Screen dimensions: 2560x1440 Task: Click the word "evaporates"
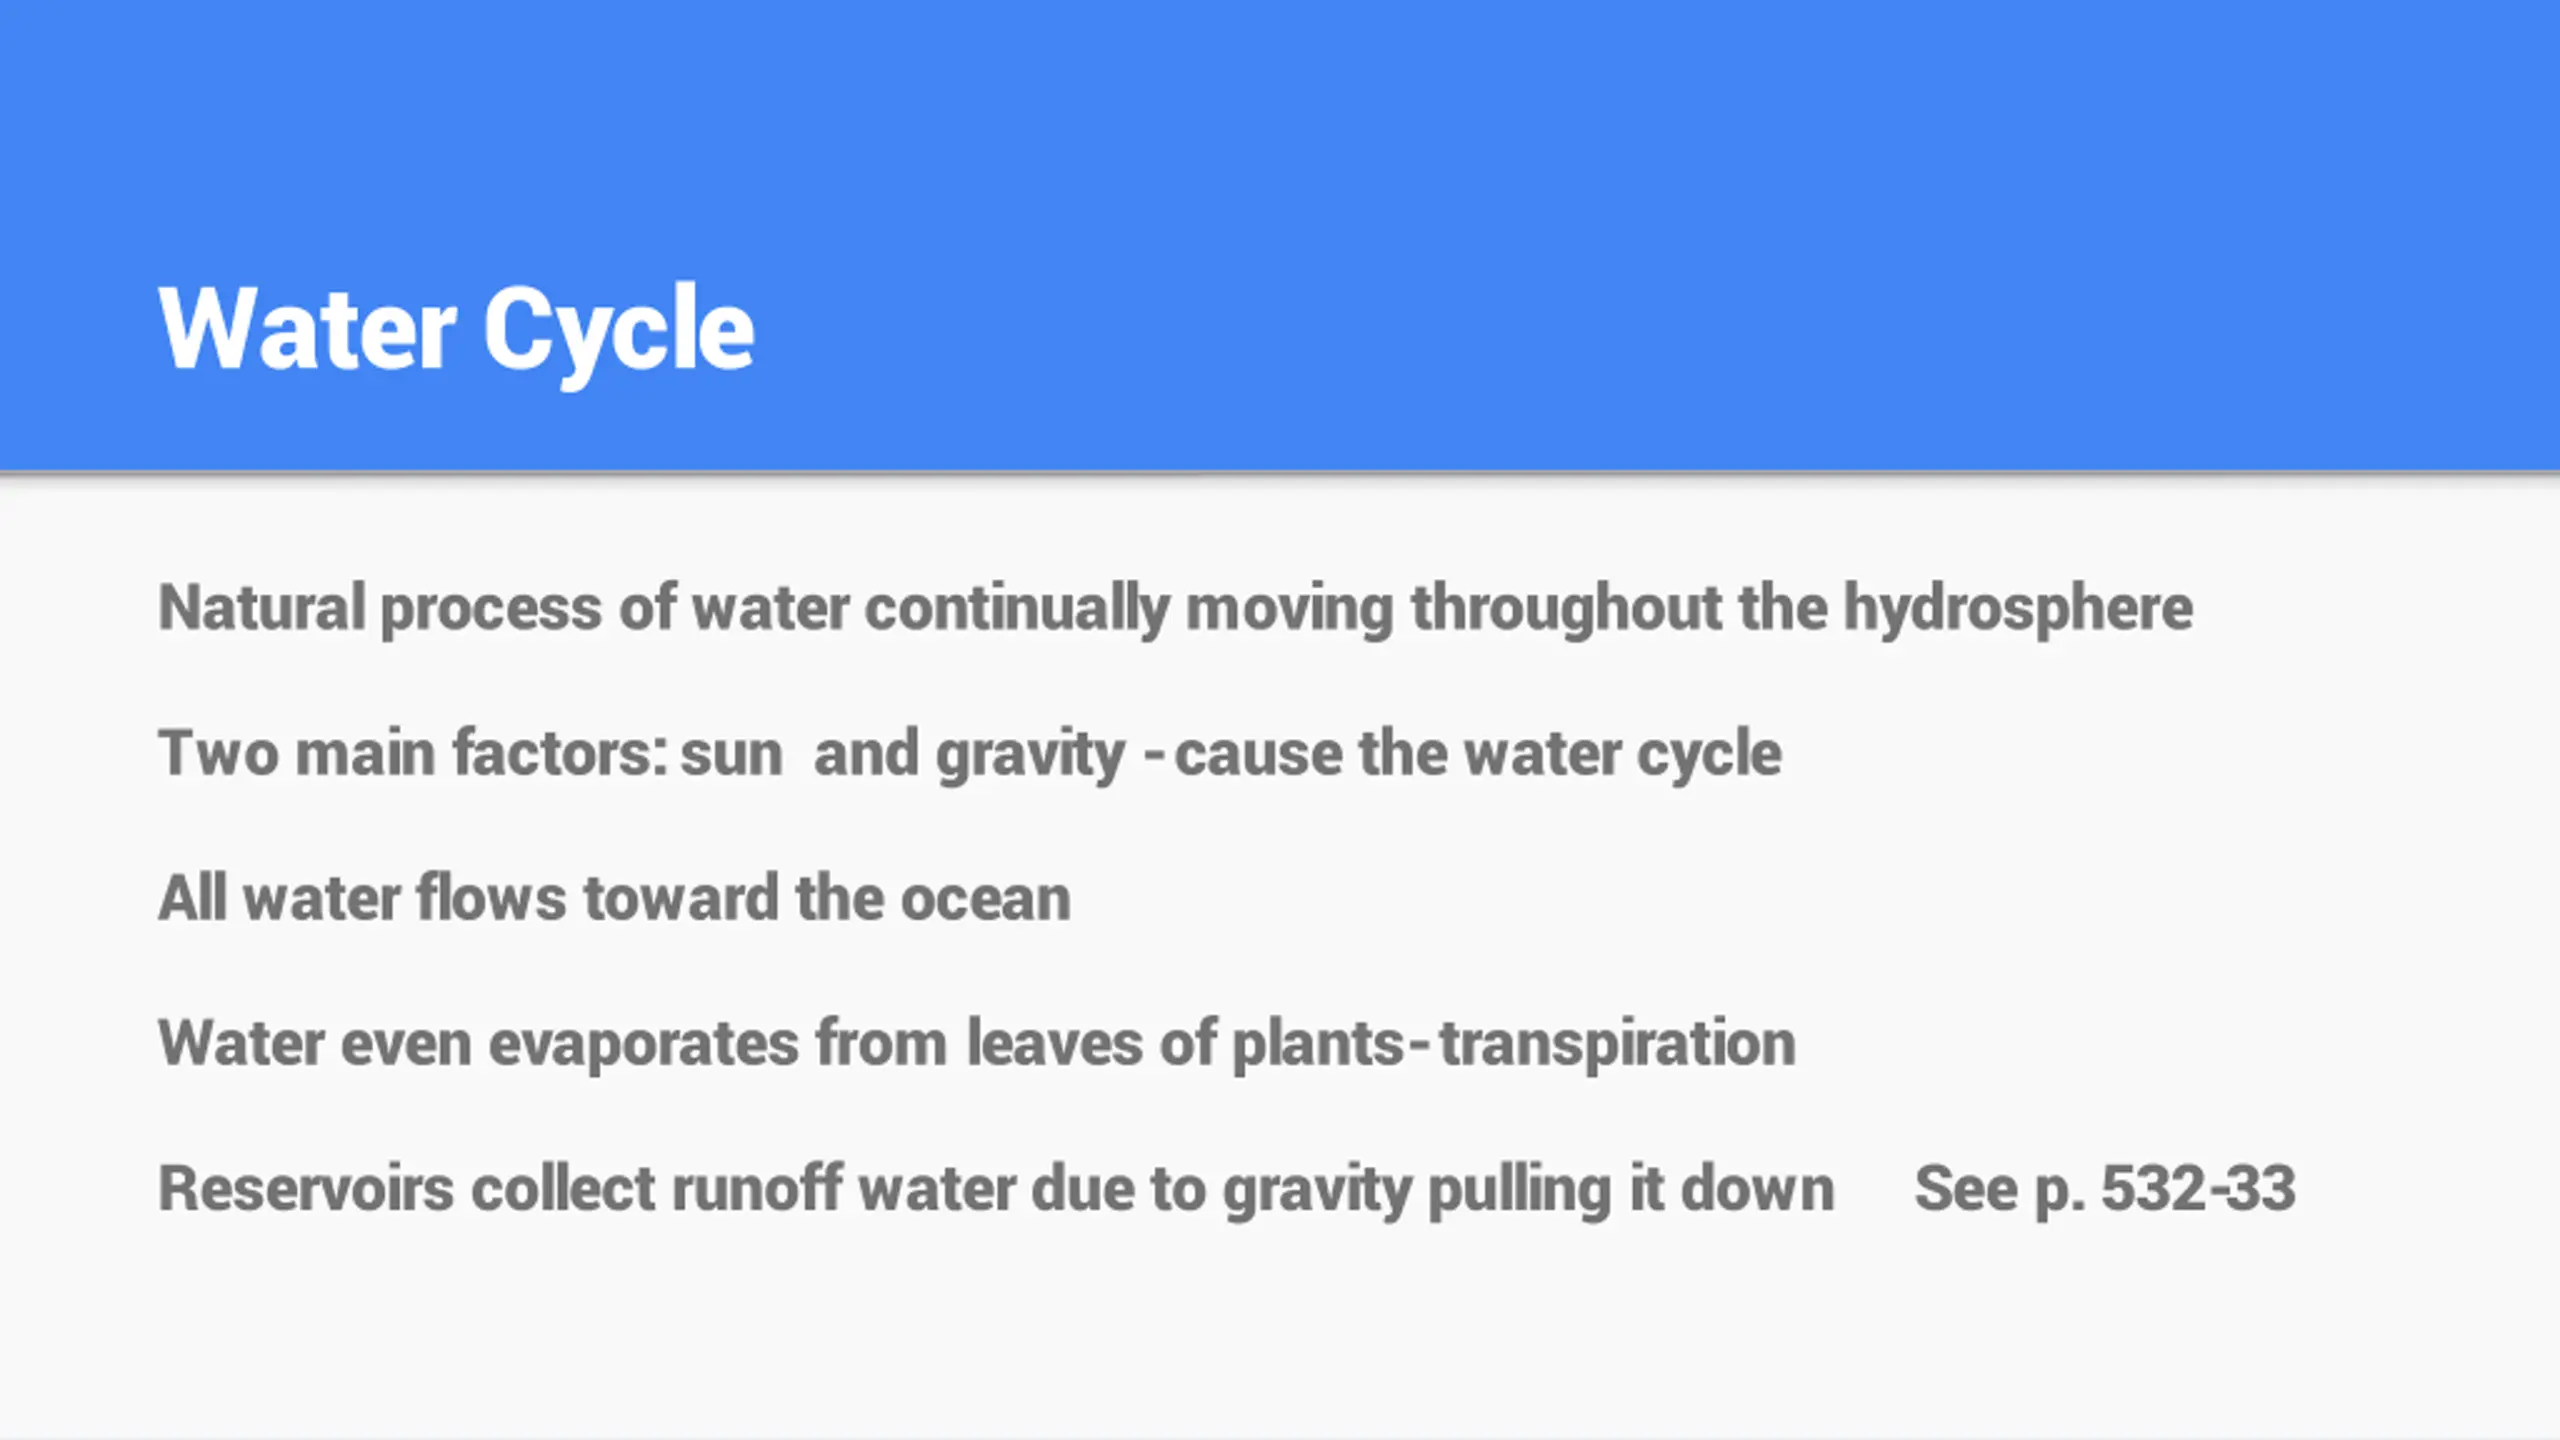click(x=643, y=1043)
